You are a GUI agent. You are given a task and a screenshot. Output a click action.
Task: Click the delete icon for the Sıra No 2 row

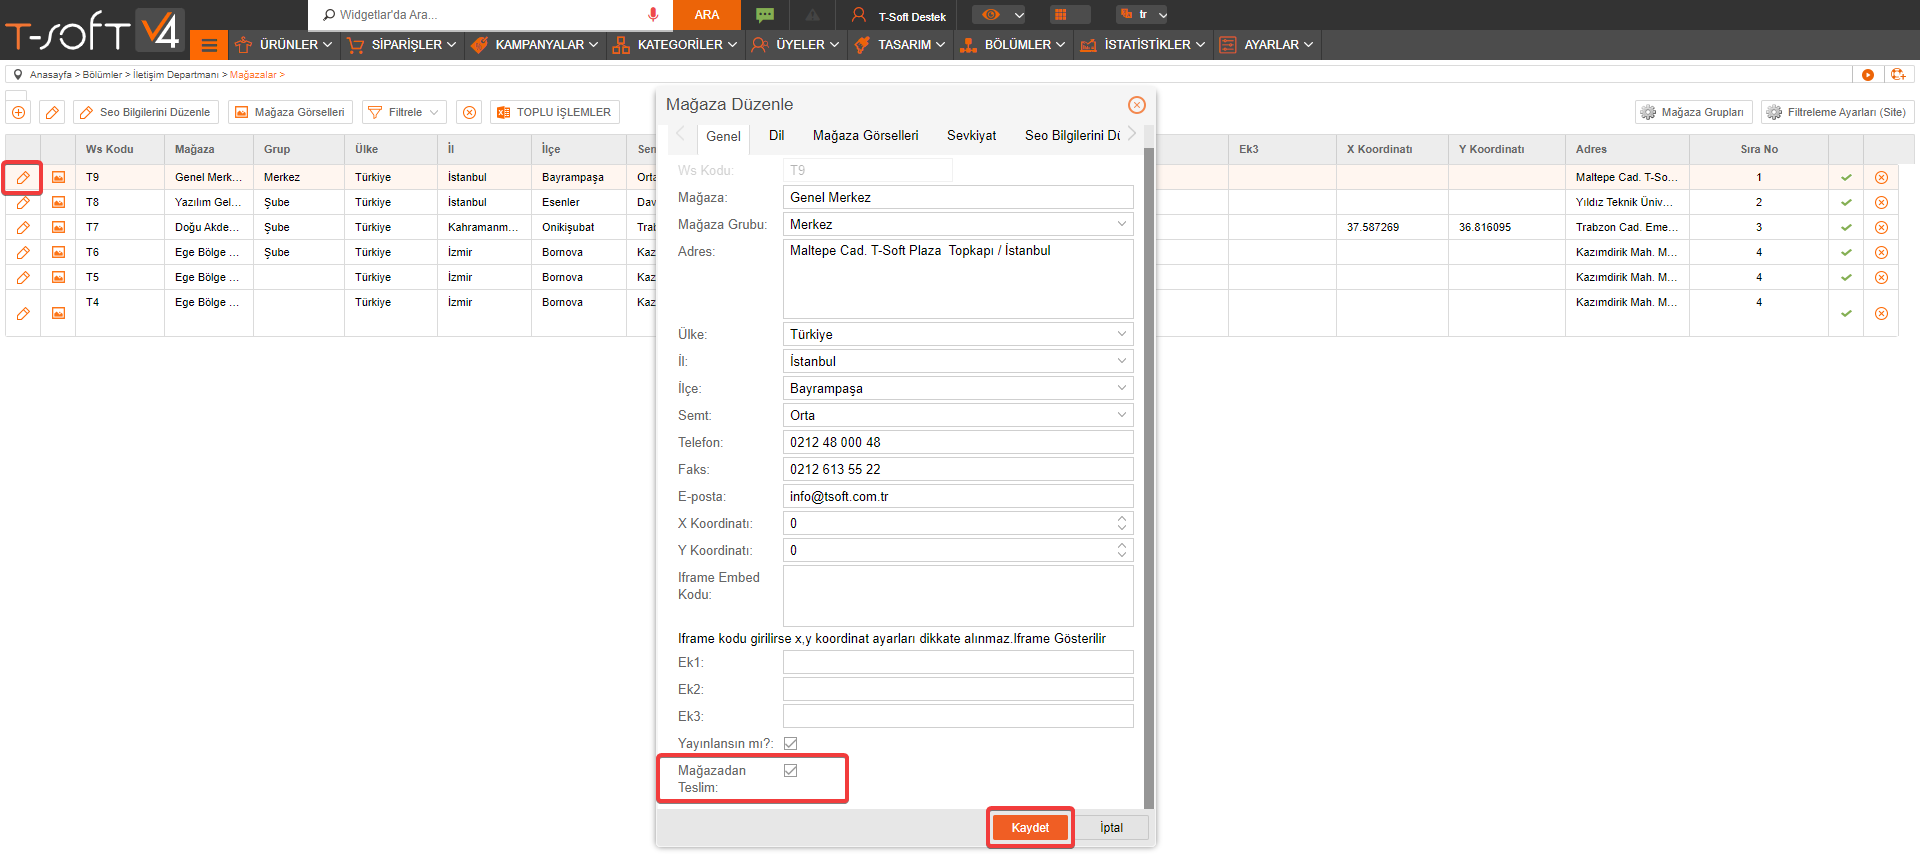tap(1881, 202)
